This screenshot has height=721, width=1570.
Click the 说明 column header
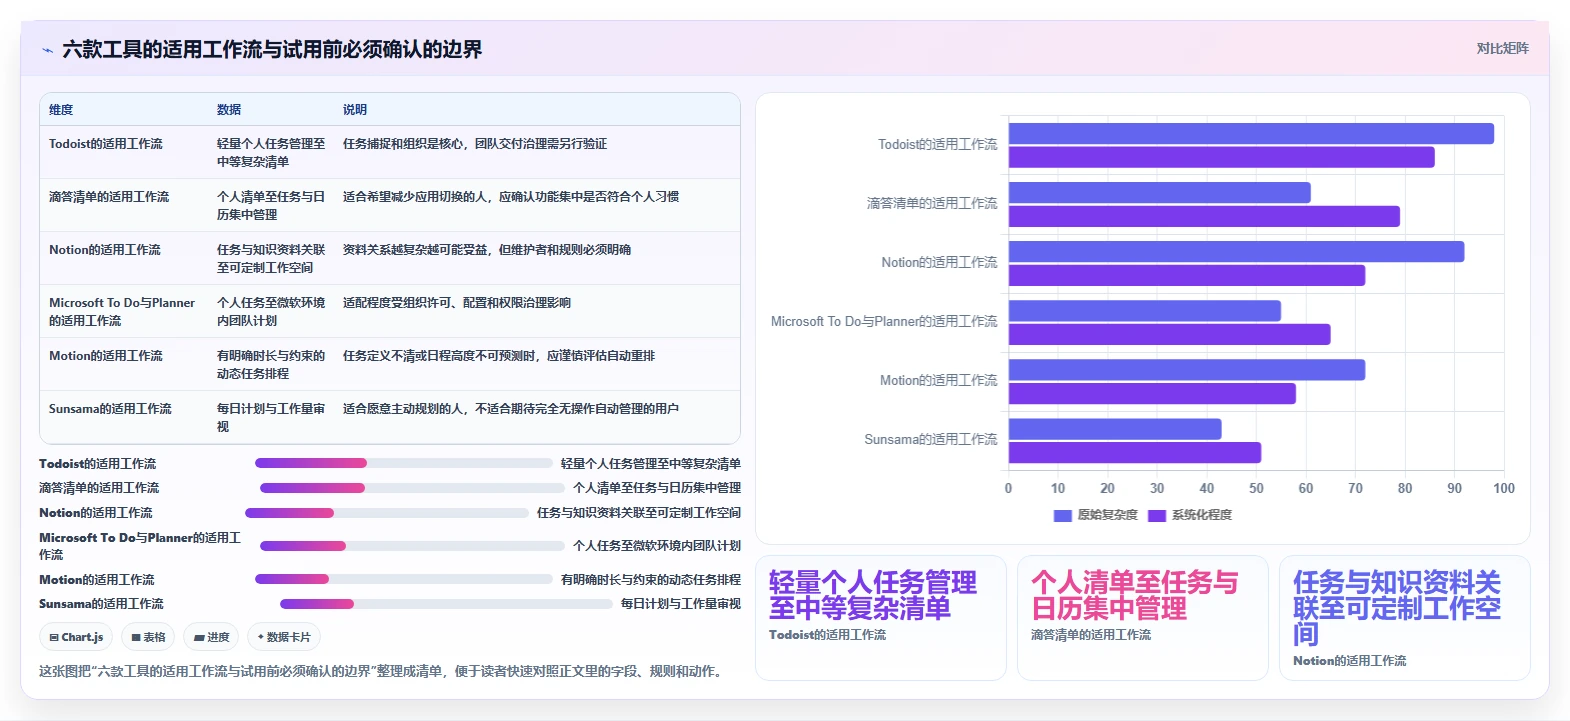click(x=355, y=110)
